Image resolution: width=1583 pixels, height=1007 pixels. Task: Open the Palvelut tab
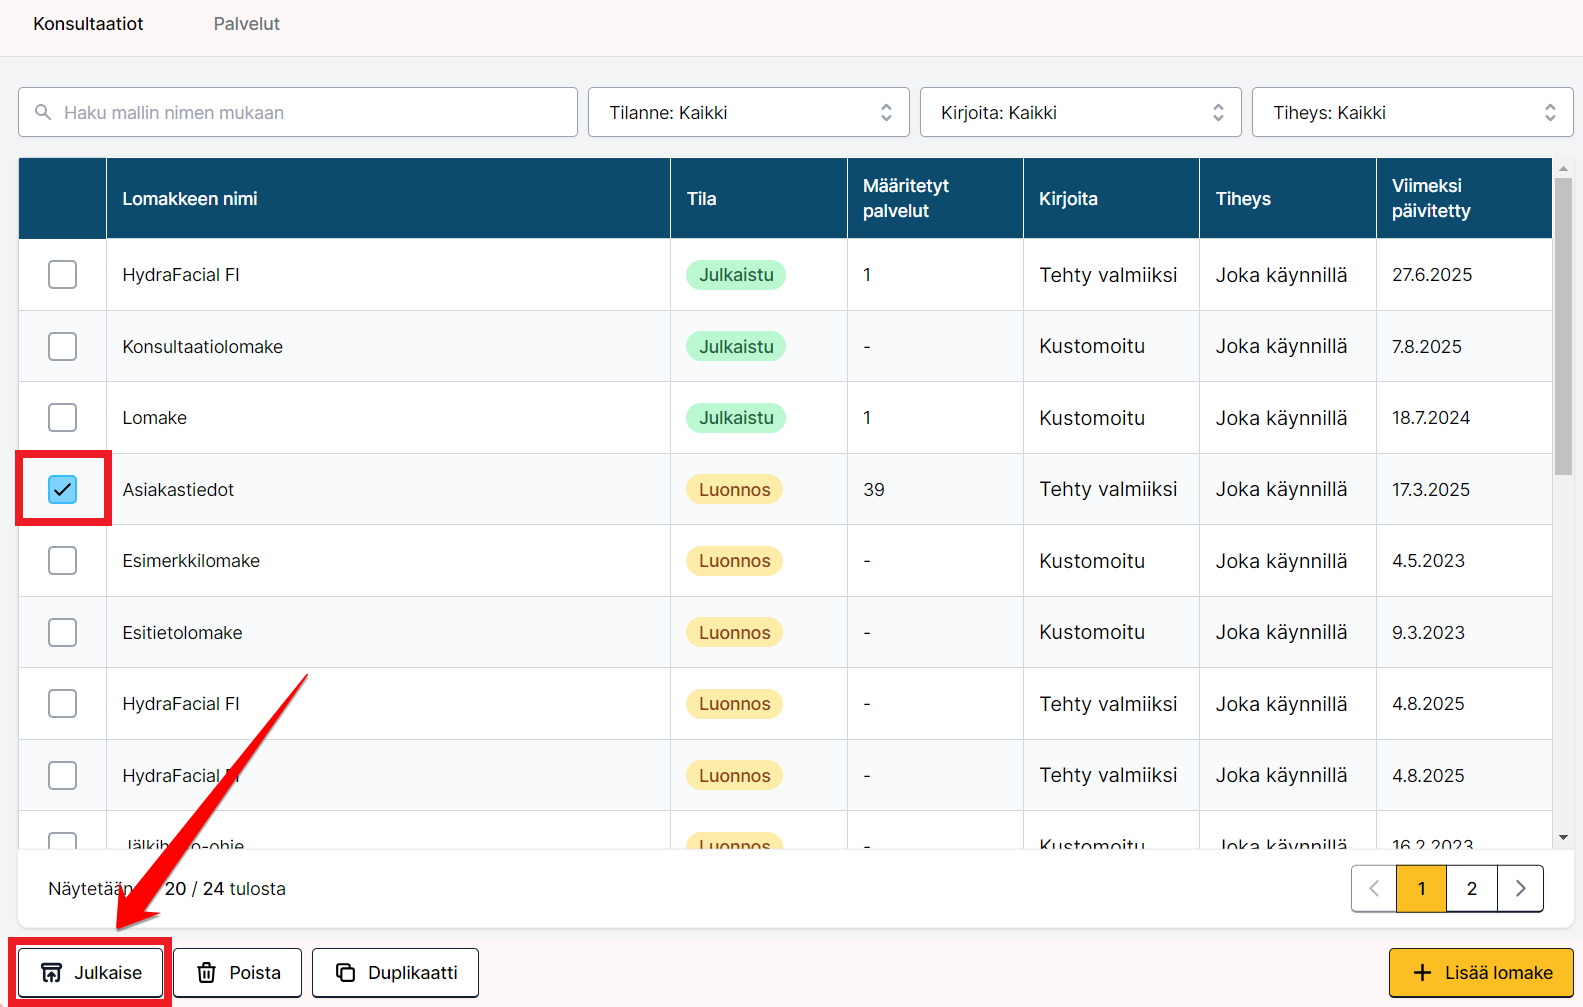(246, 24)
